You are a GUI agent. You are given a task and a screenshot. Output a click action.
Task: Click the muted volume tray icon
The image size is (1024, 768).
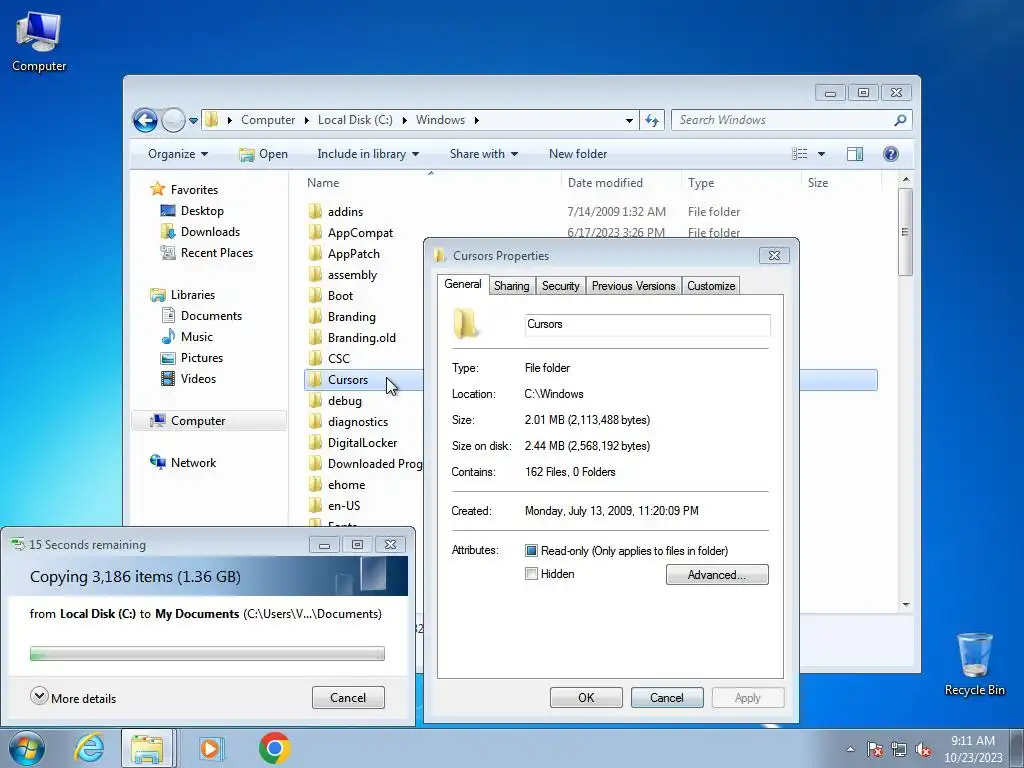coord(923,750)
